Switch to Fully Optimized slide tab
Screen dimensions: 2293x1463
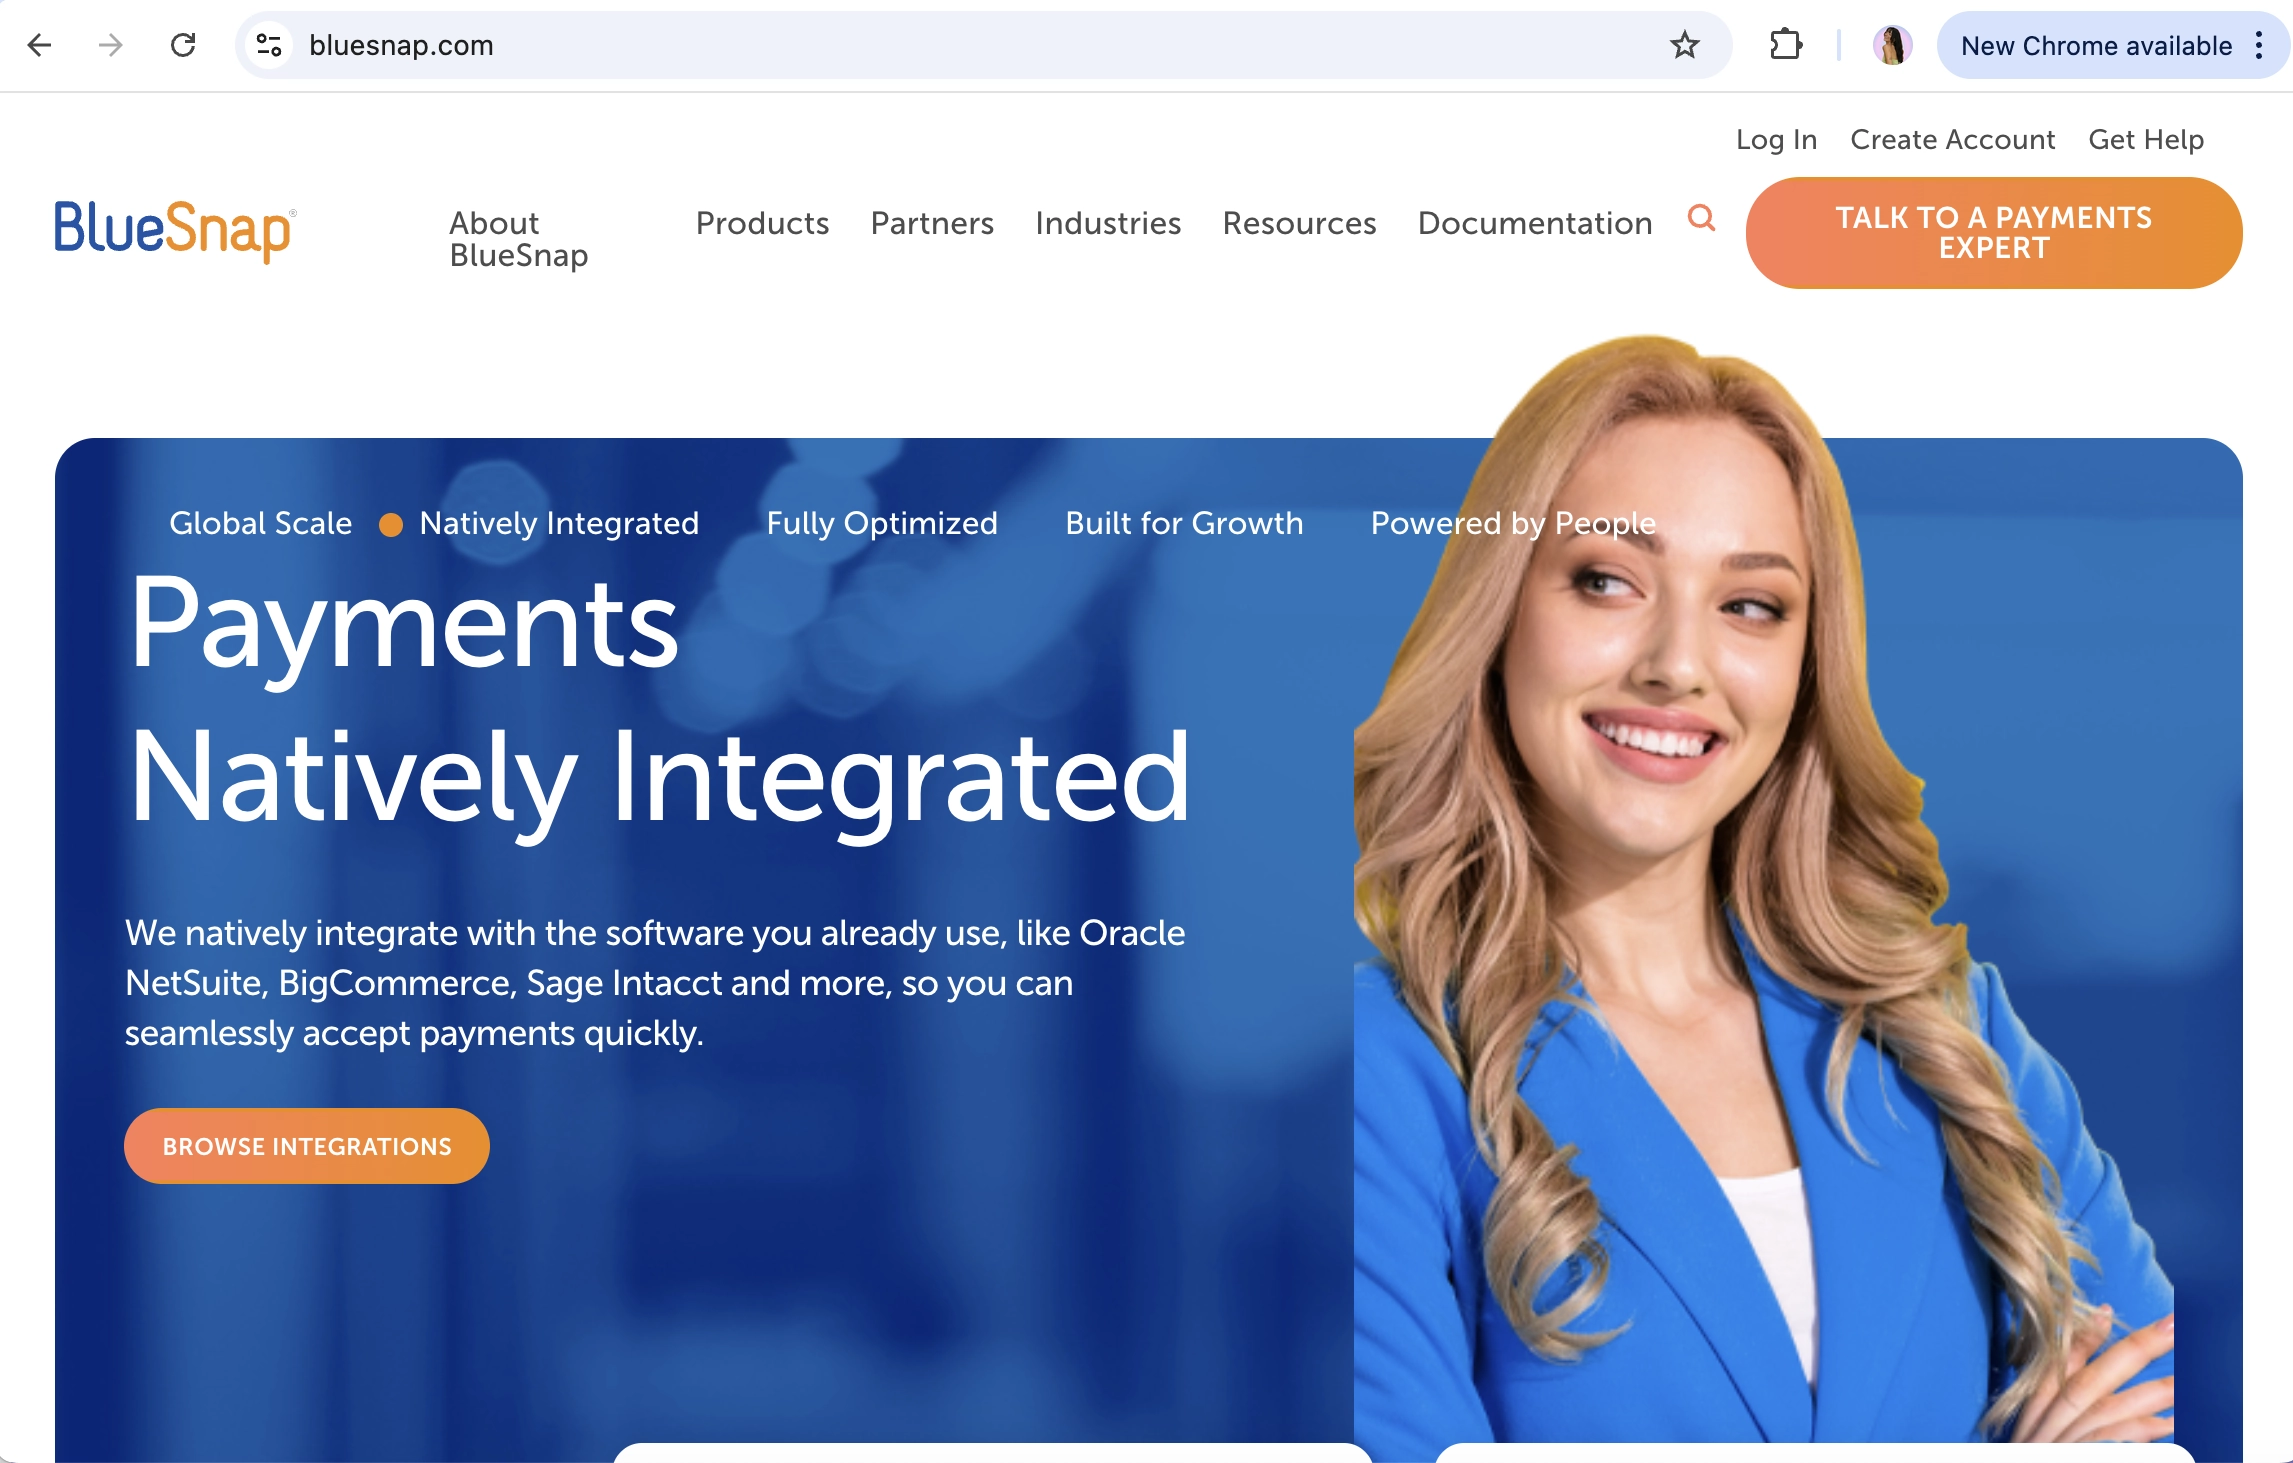tap(882, 523)
